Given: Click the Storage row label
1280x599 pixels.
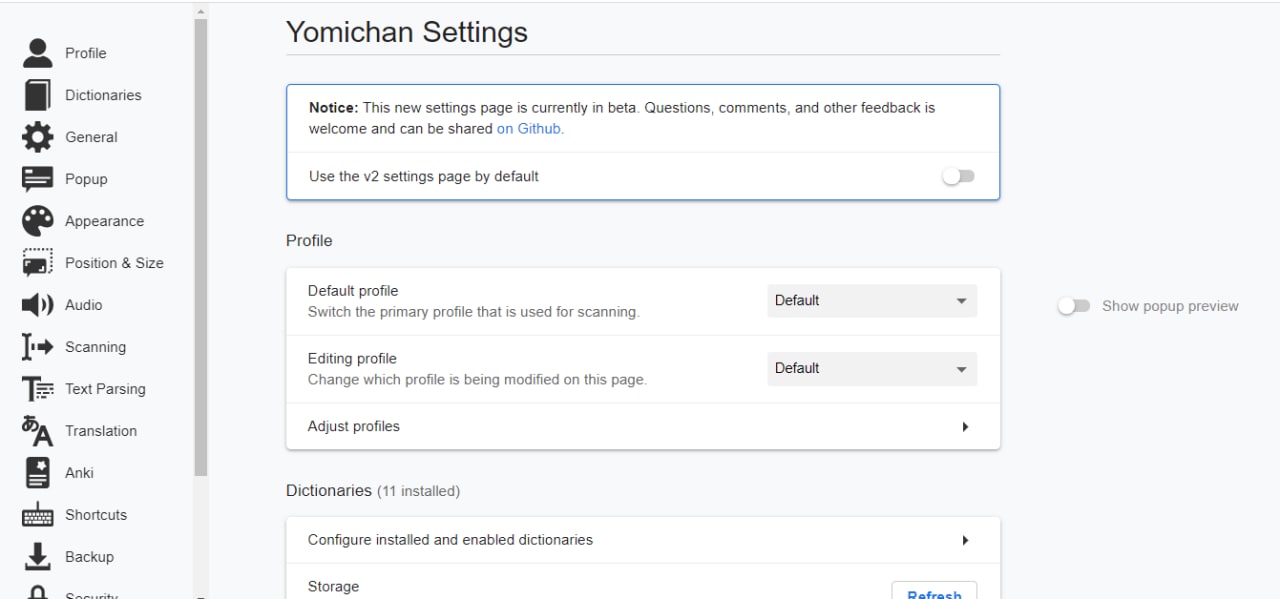Looking at the screenshot, I should 333,587.
